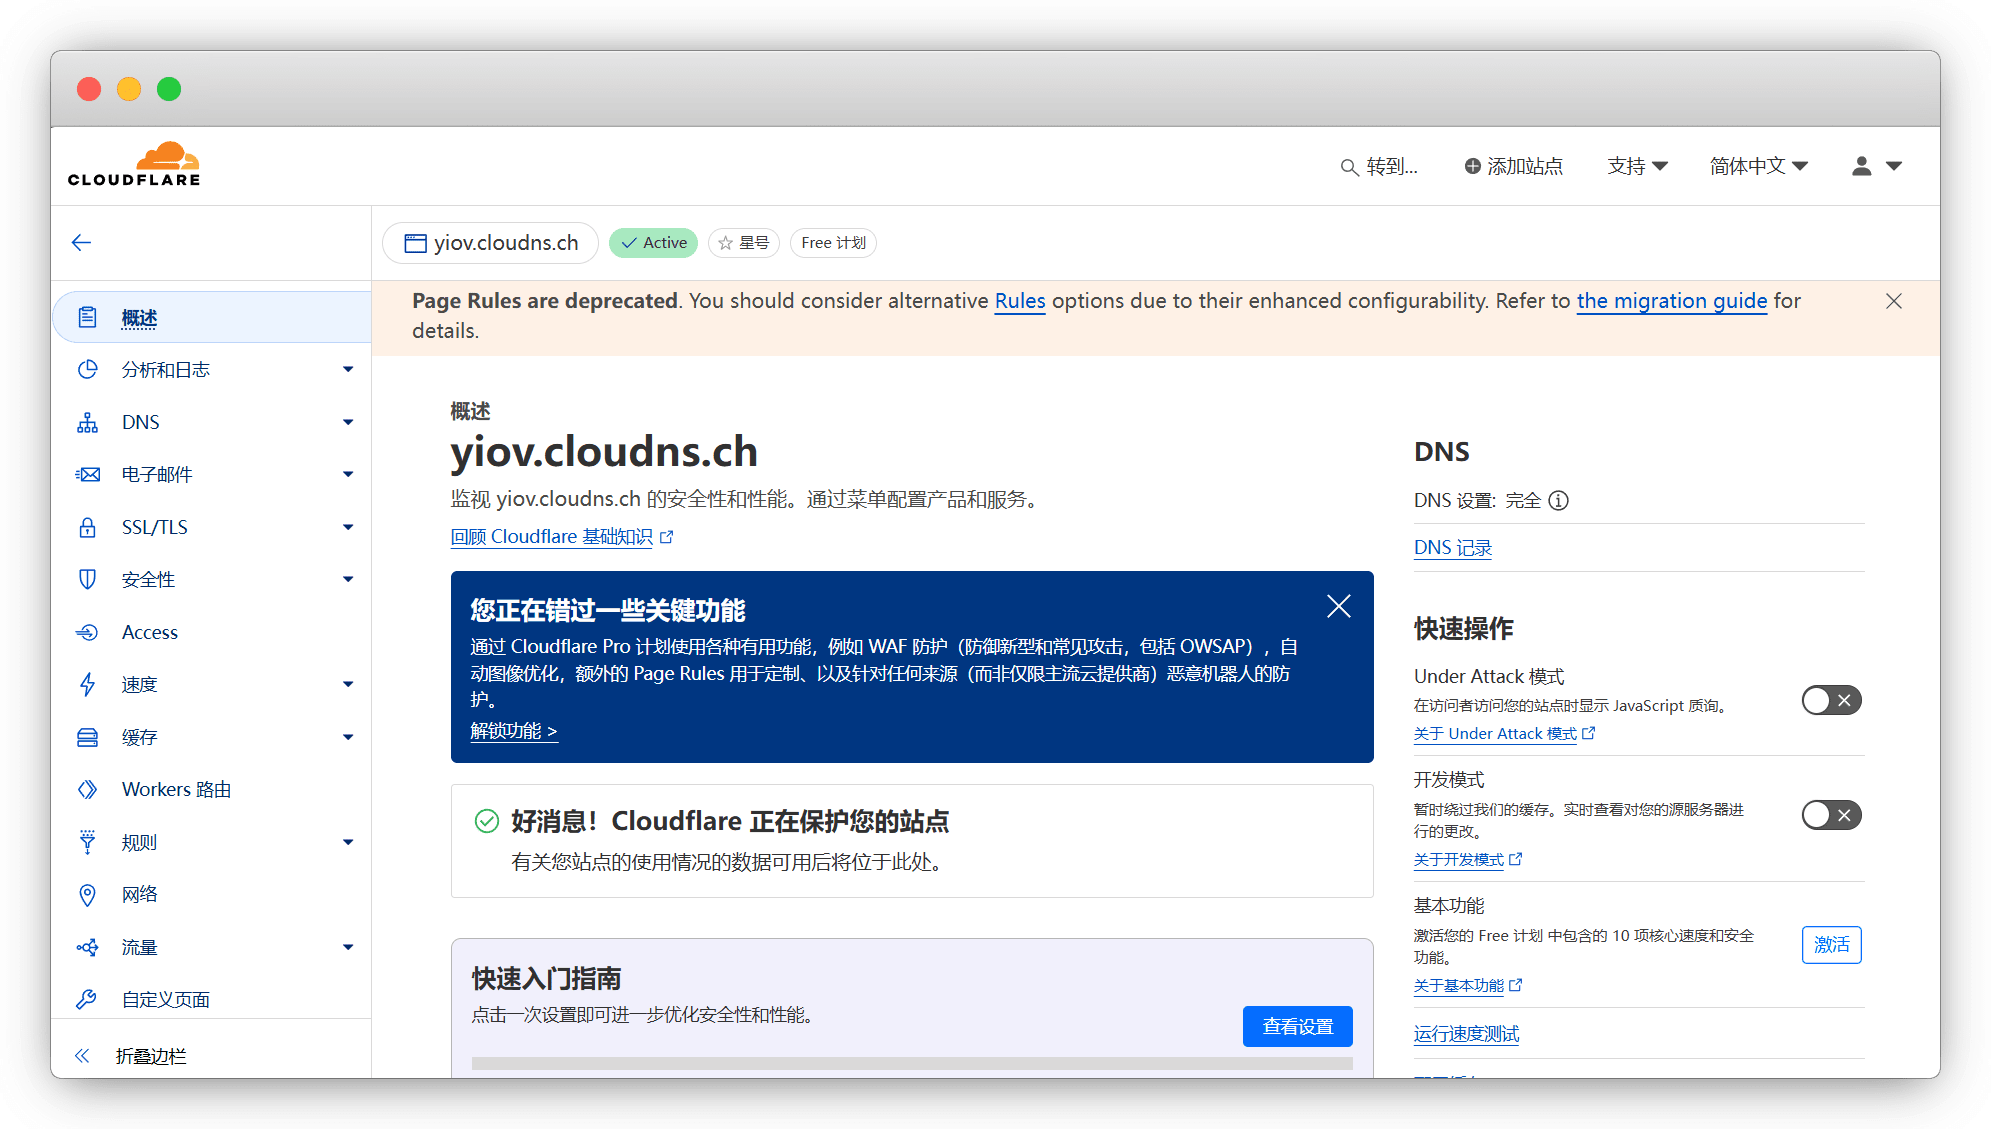Screen dimensions: 1991x1129
Task: Expand the SSL/TLS sidebar section
Action: tap(347, 527)
